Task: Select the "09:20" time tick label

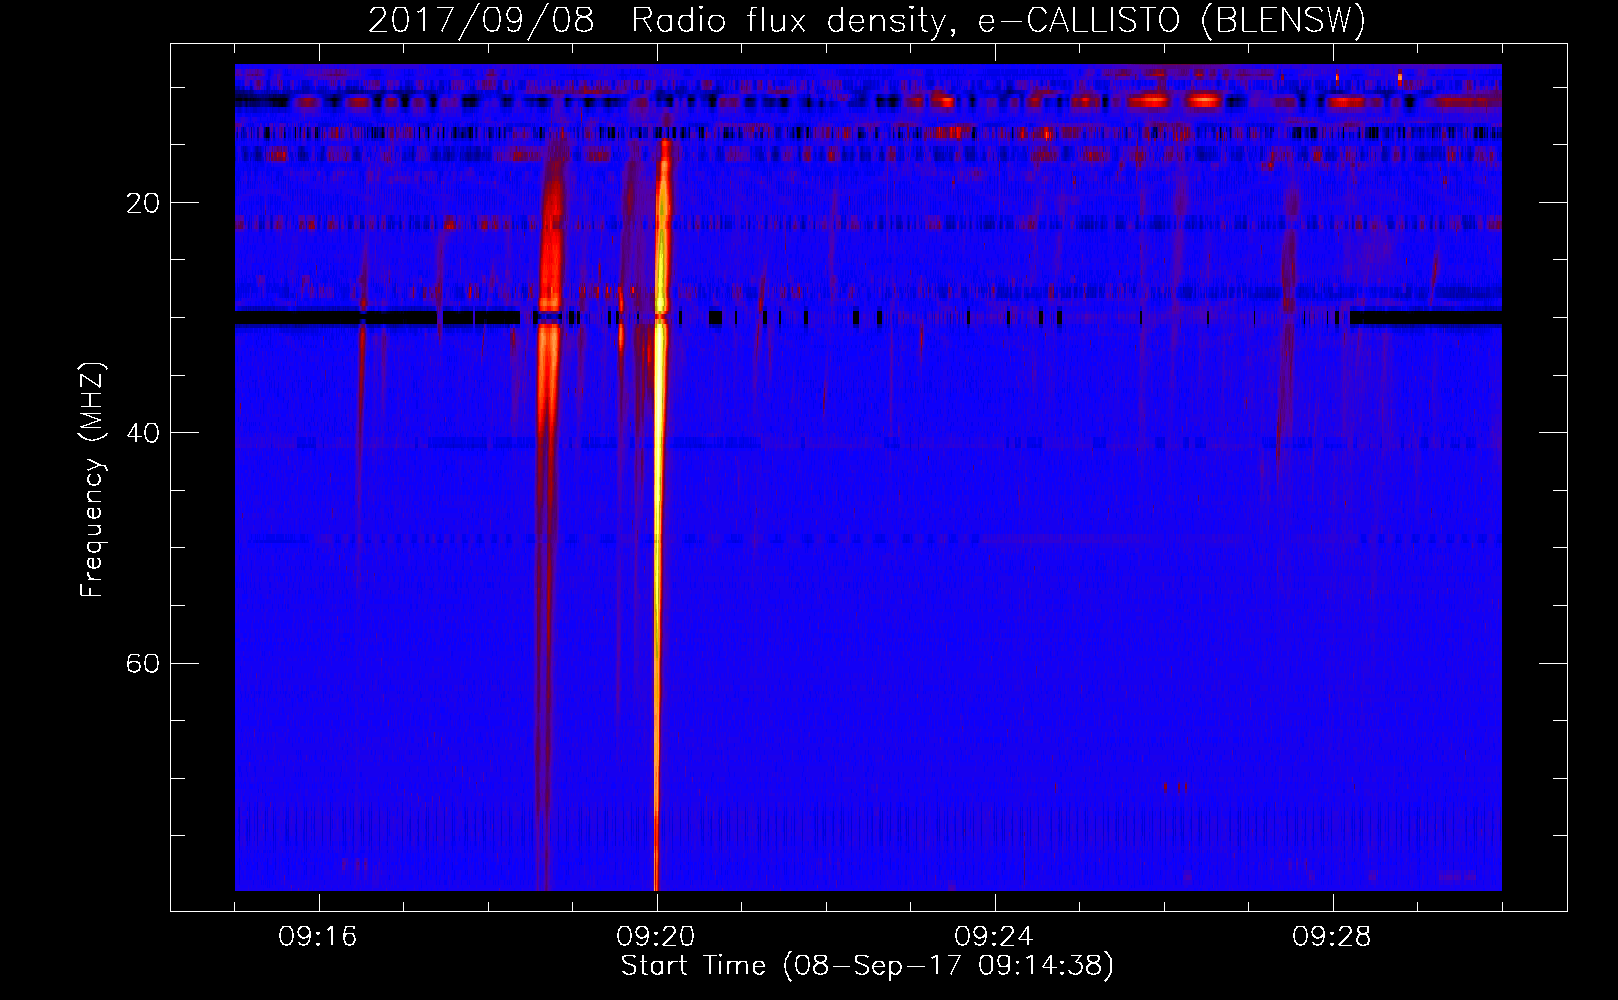Action: pyautogui.click(x=656, y=937)
